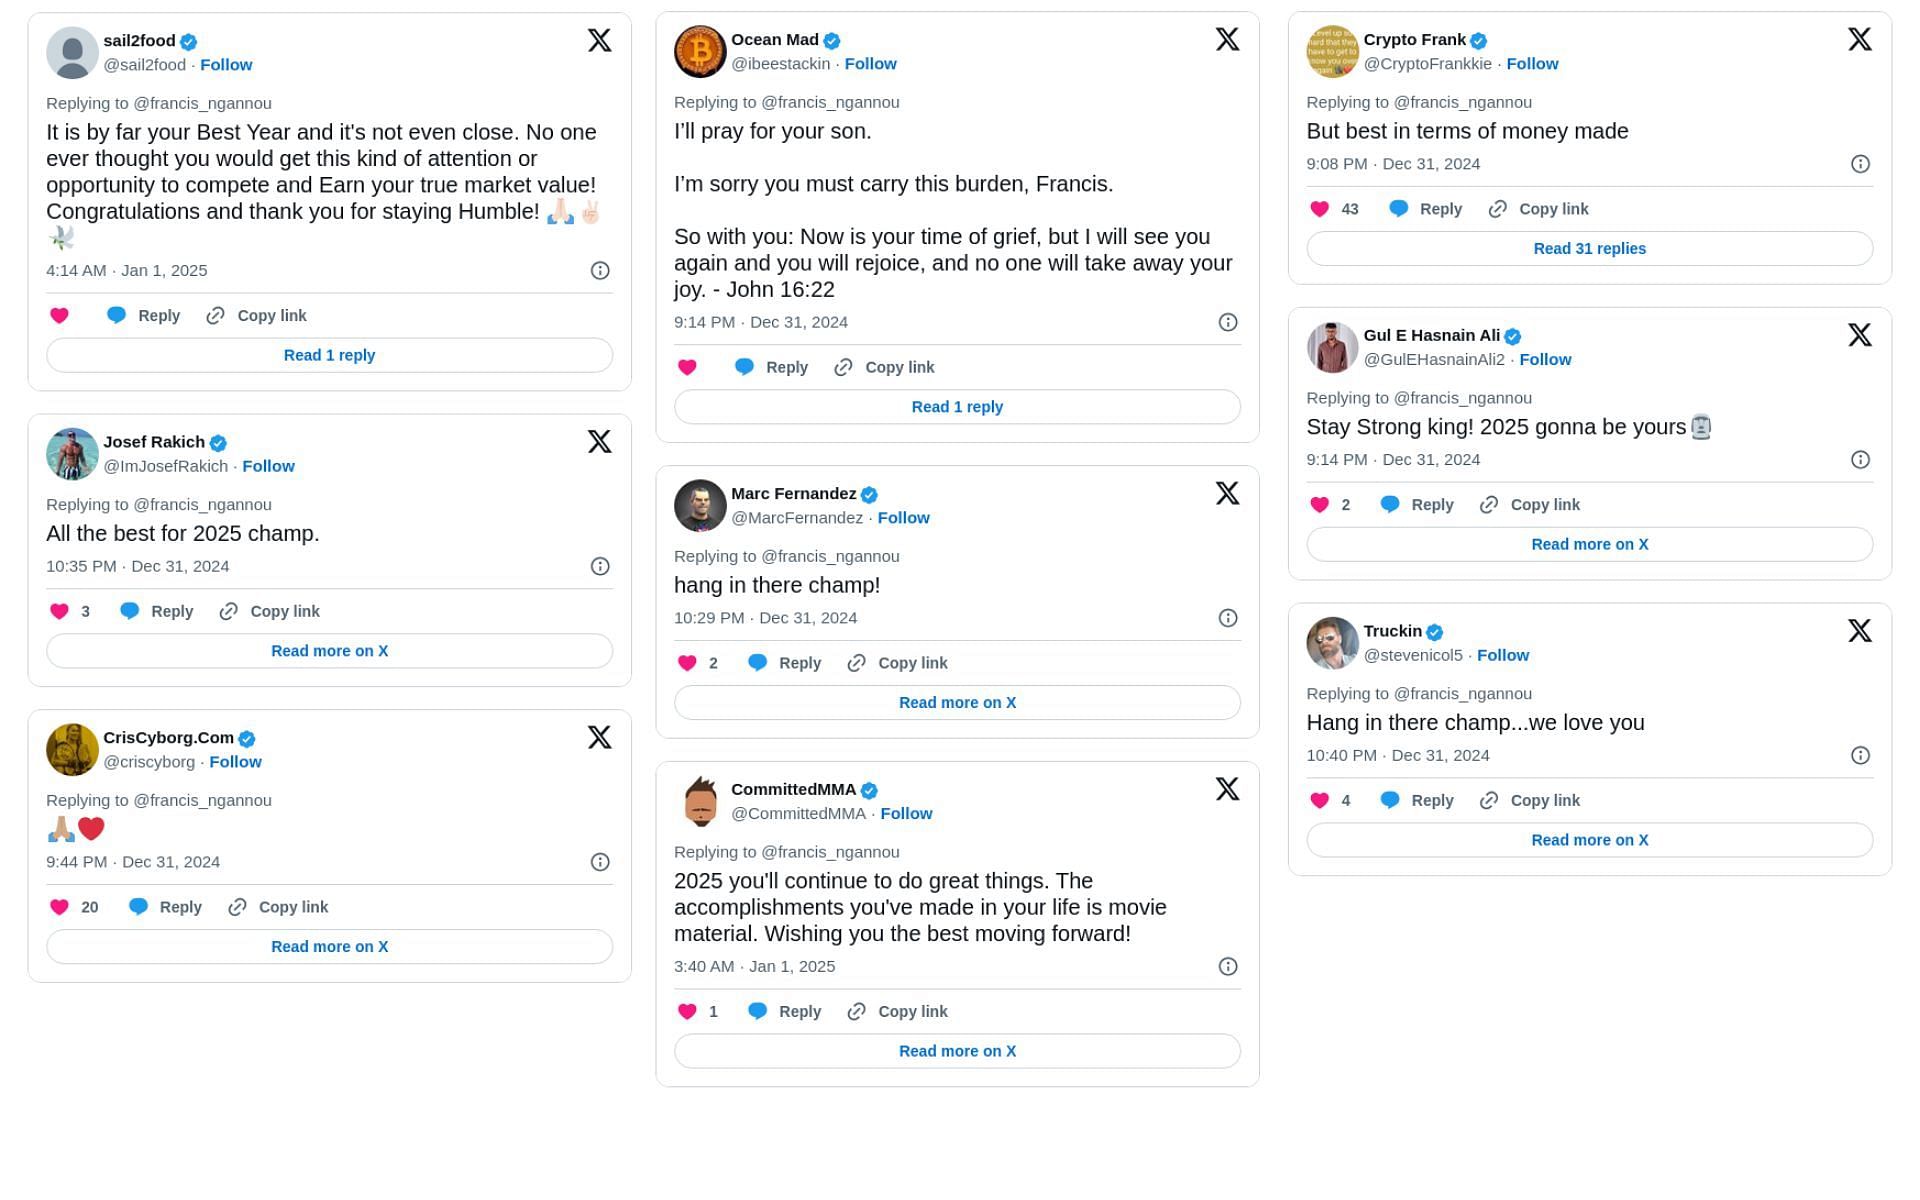Click the X (Twitter) icon on sail2food tweet

599,39
